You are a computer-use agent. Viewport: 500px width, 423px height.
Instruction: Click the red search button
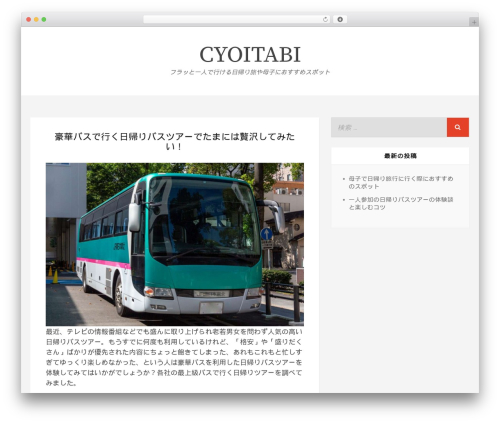coord(458,127)
